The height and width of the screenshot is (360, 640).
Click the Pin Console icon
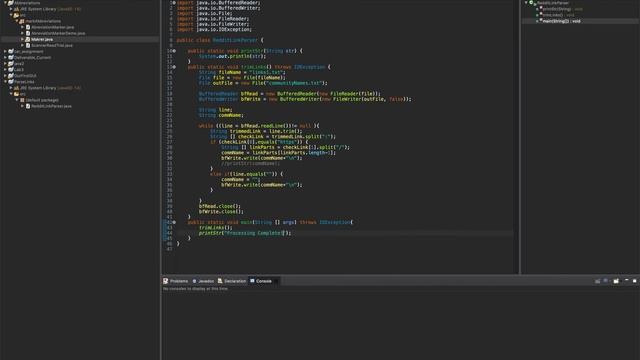598,281
